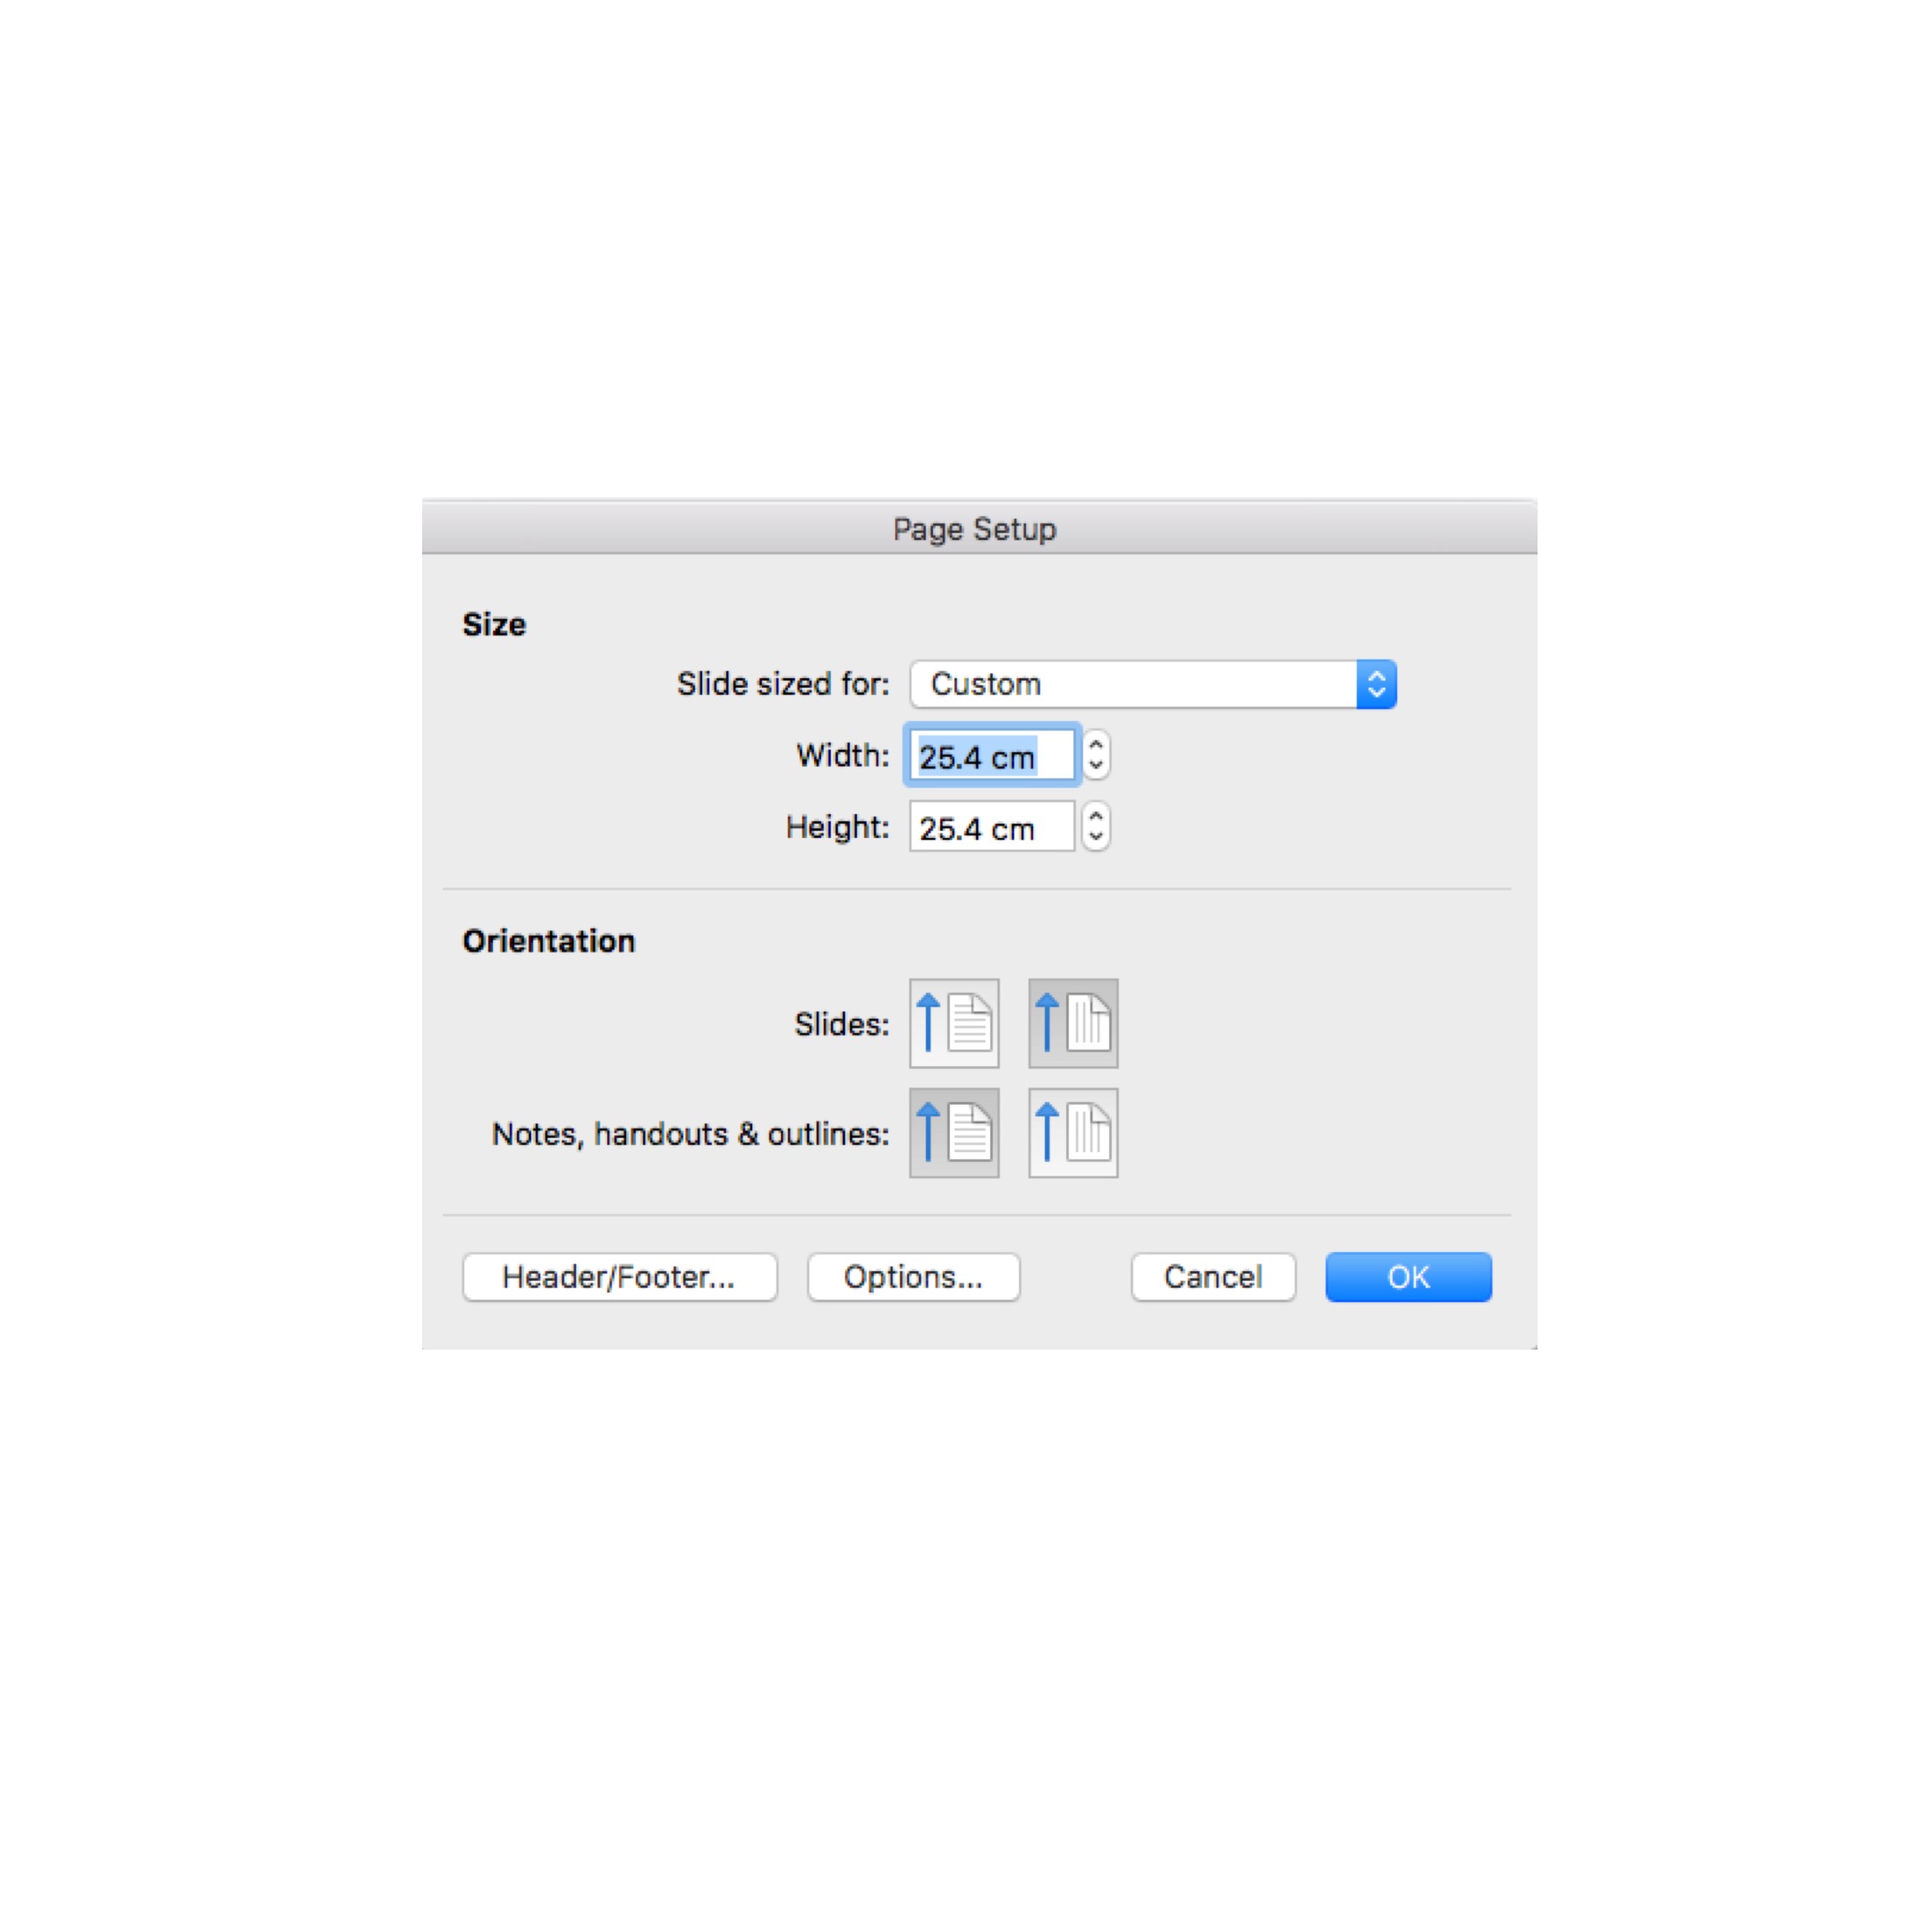1932x1932 pixels.
Task: Click the Size section heading
Action: (493, 624)
